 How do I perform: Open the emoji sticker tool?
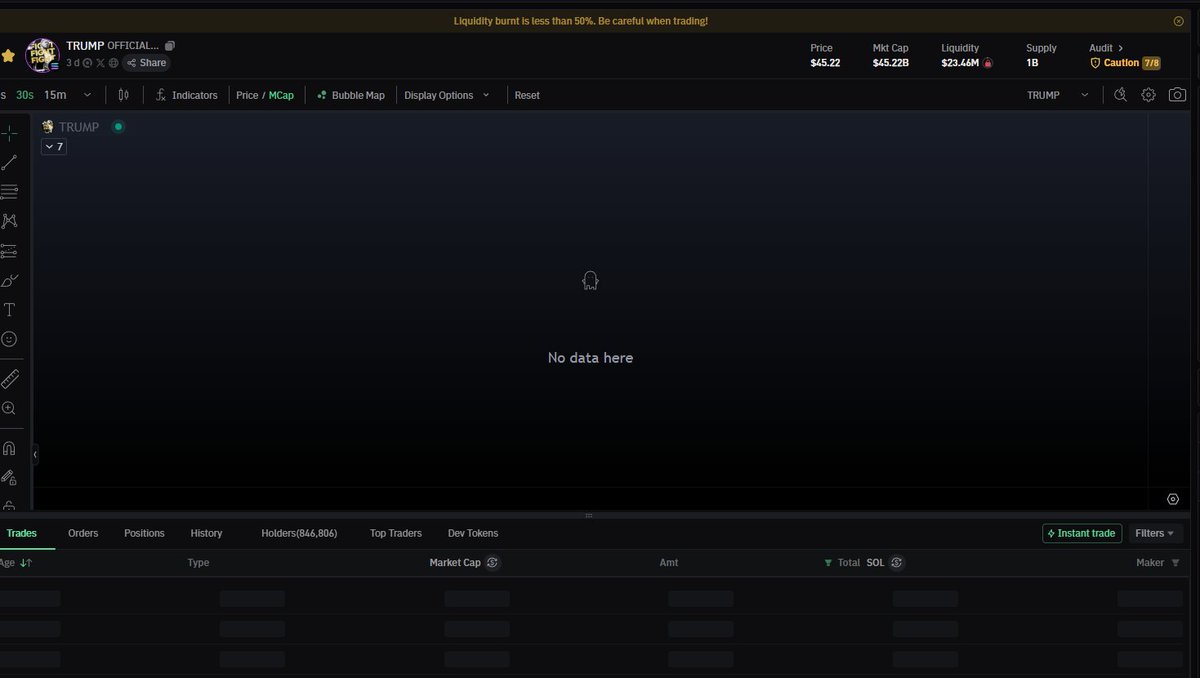point(9,339)
